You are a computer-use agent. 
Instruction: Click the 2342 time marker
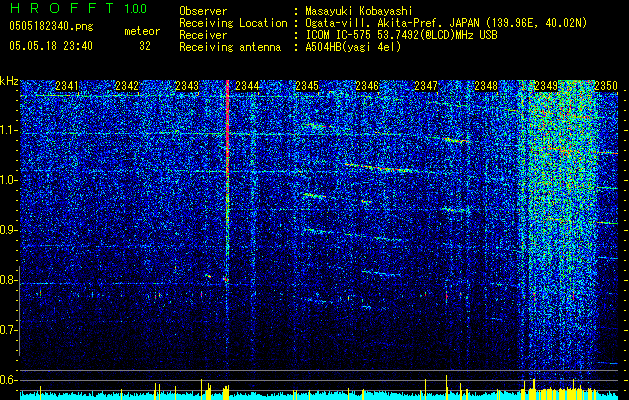[127, 86]
